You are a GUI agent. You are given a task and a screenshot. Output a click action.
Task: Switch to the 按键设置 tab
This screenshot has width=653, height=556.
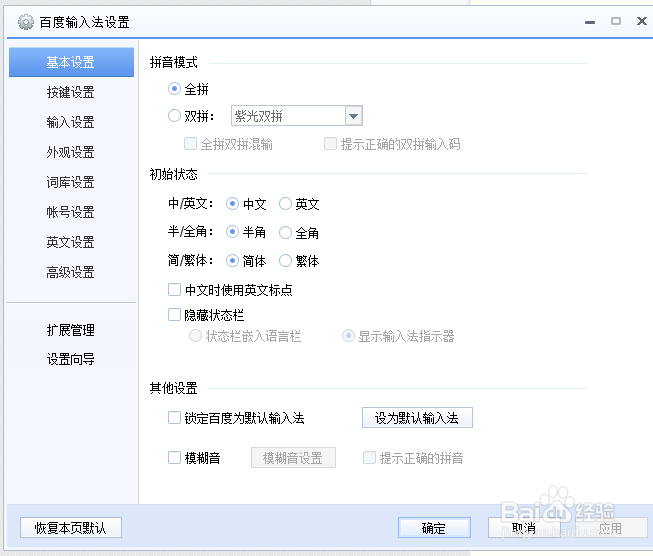(x=71, y=92)
